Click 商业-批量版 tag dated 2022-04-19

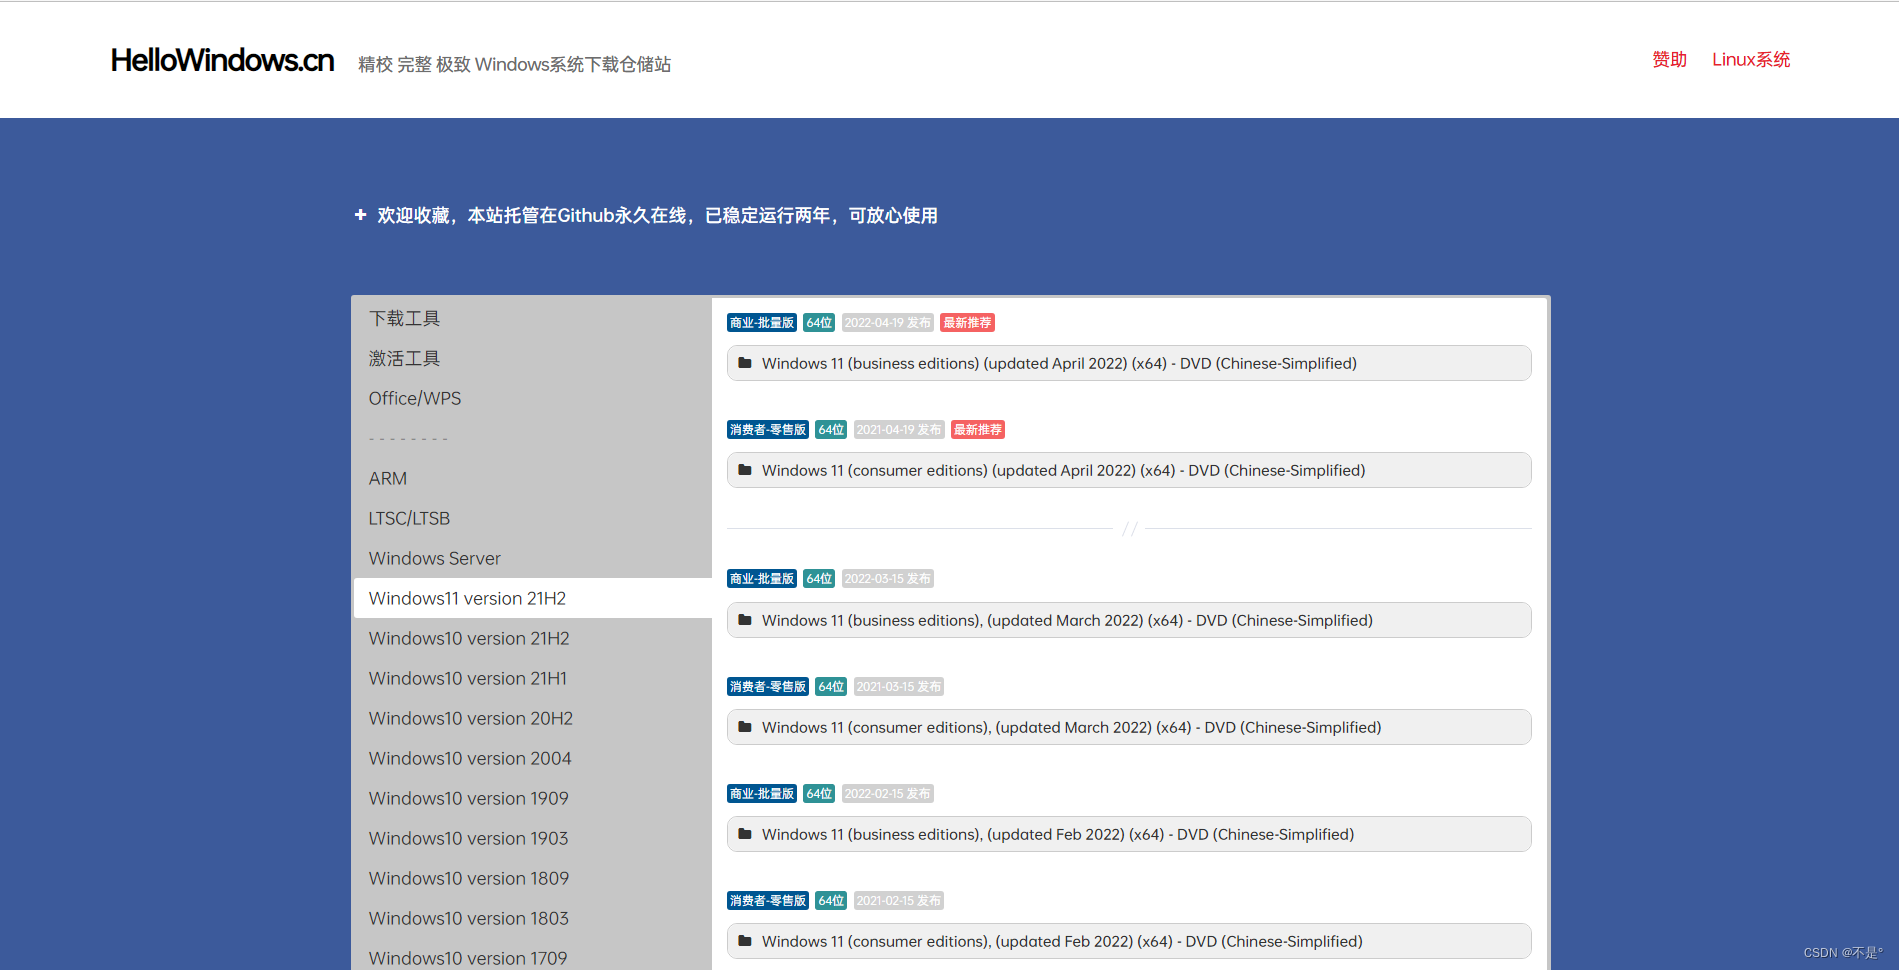(762, 323)
